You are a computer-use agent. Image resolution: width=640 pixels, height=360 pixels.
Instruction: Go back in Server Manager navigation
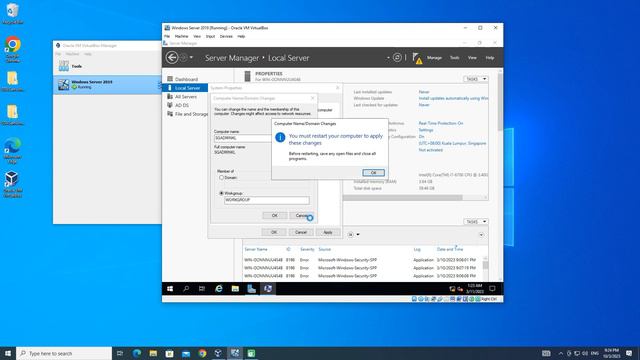click(x=172, y=58)
